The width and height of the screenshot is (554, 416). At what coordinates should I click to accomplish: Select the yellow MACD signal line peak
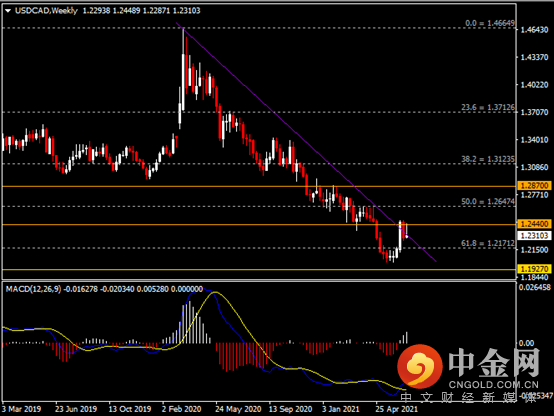coord(216,293)
